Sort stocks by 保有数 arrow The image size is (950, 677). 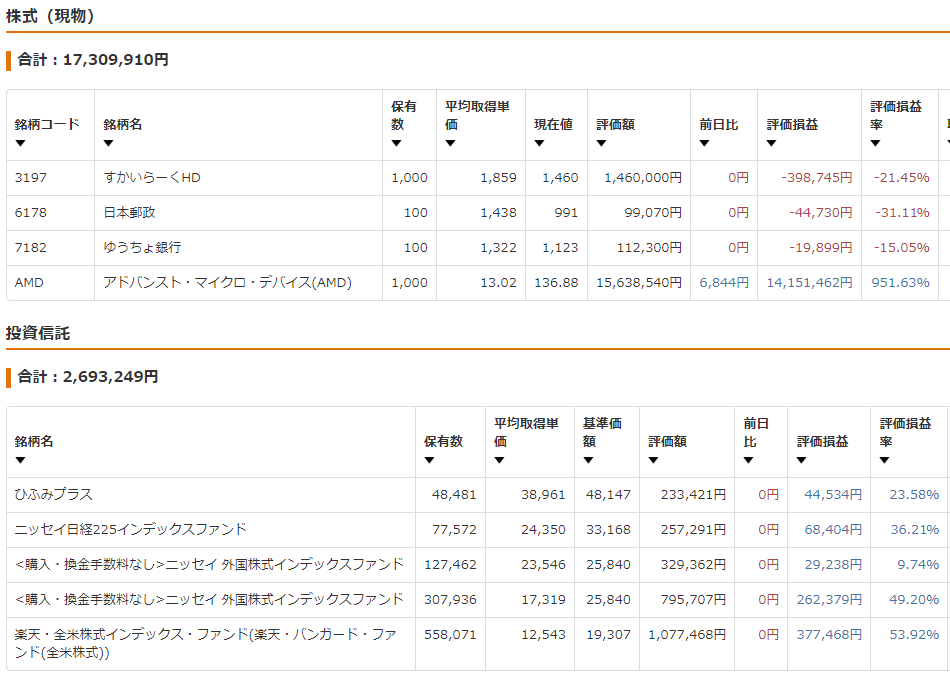[x=396, y=143]
